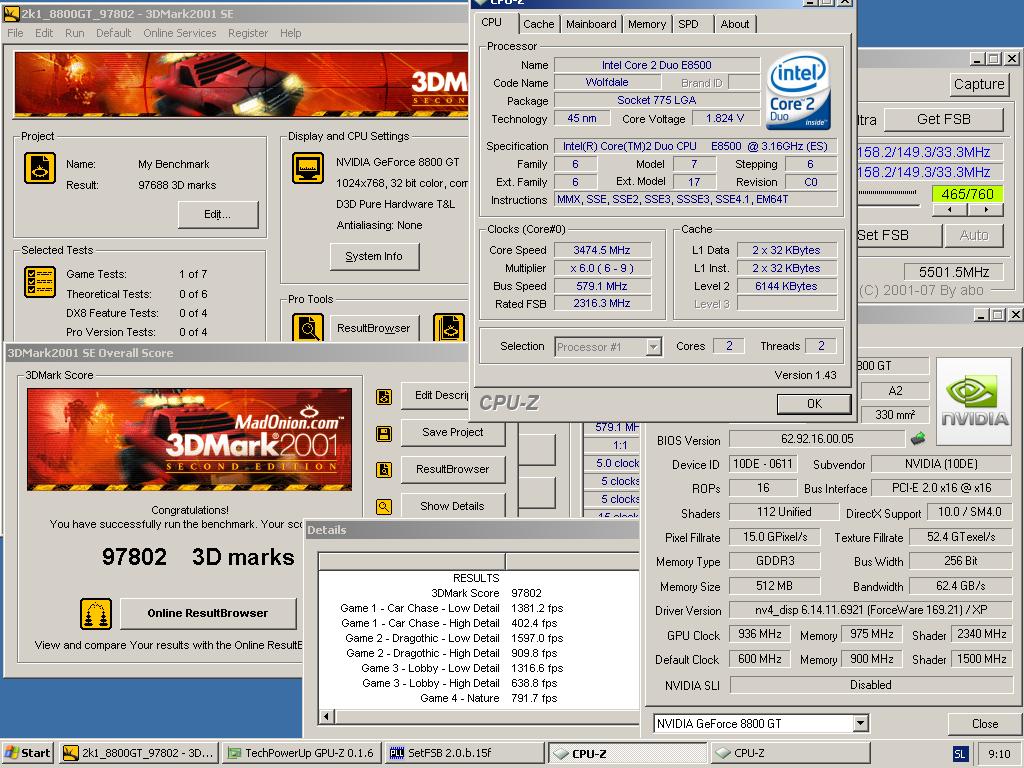Click the right arrow stepper under 465/760

[985, 210]
